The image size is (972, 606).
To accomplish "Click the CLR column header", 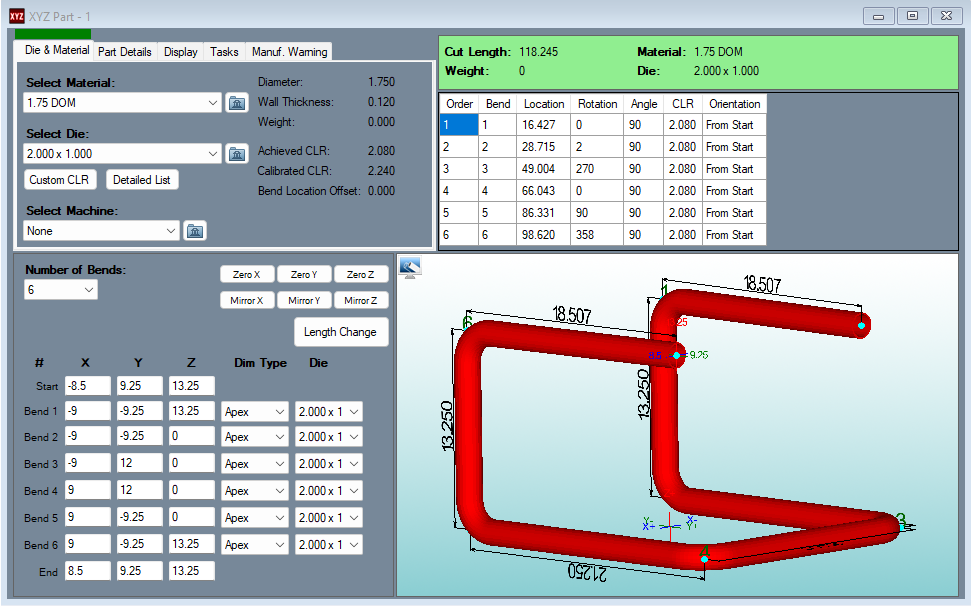I will [x=683, y=104].
